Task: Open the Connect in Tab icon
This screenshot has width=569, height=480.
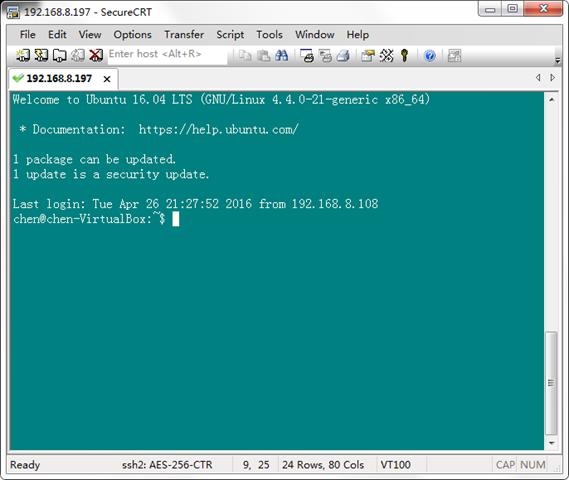Action: (x=60, y=55)
